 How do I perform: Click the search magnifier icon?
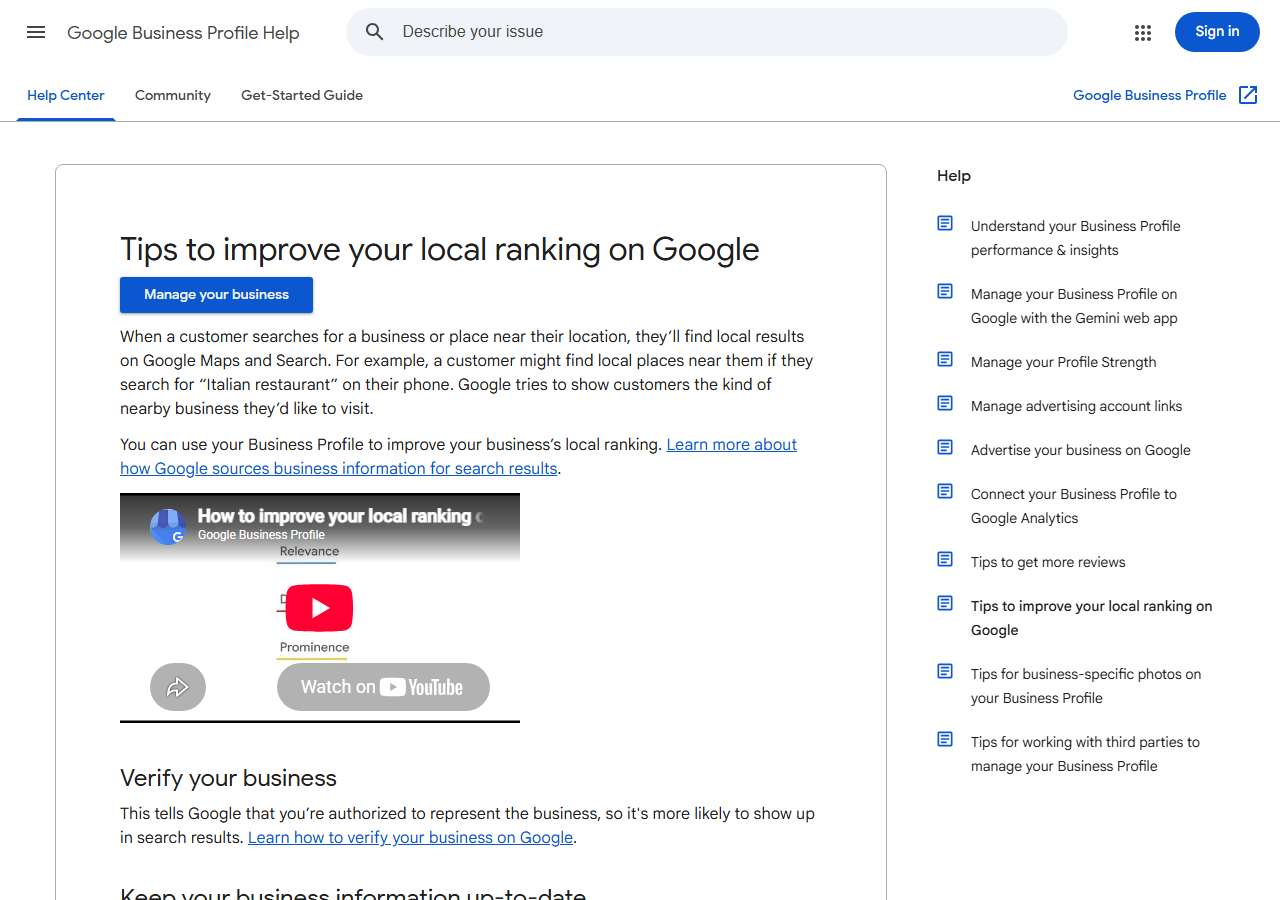click(x=375, y=32)
